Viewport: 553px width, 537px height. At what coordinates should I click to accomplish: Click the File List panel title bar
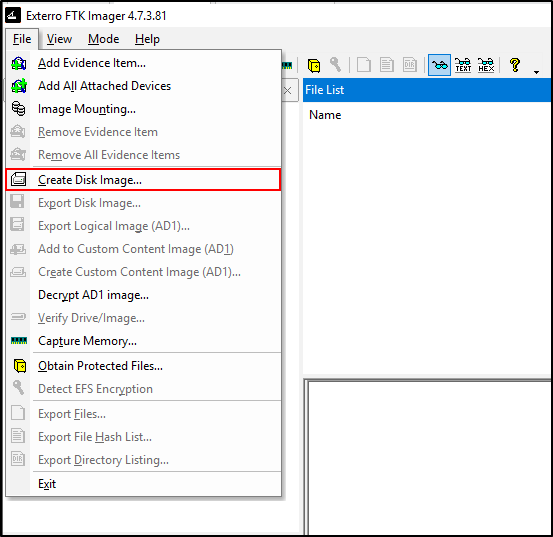coord(426,90)
